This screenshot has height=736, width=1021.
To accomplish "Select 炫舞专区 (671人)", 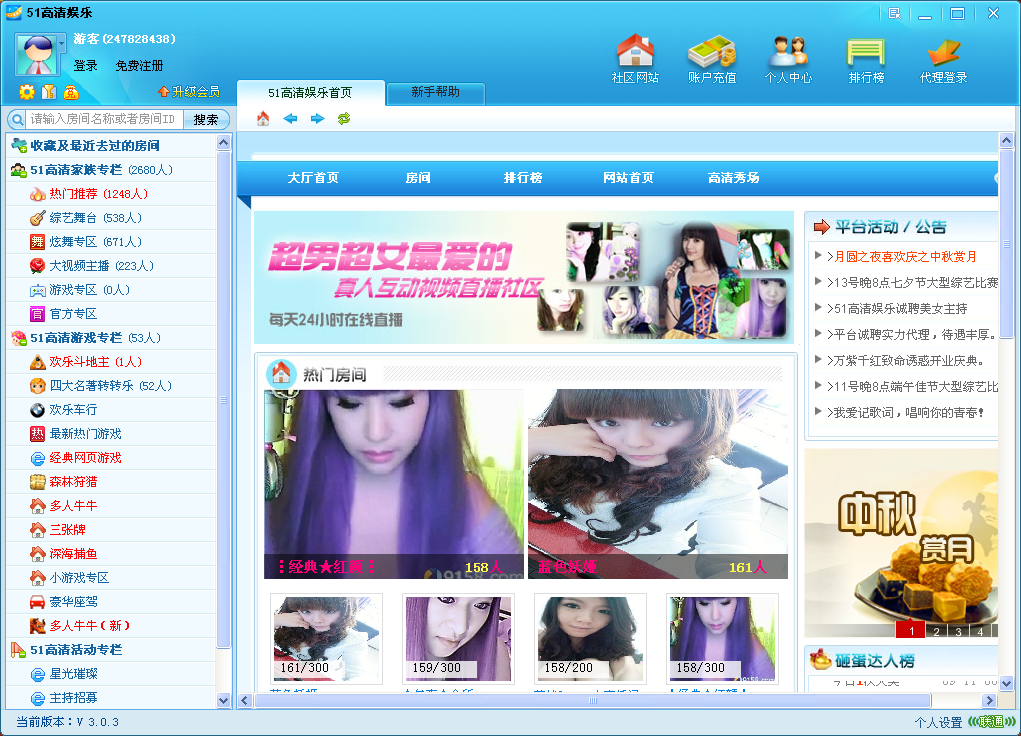I will click(111, 242).
